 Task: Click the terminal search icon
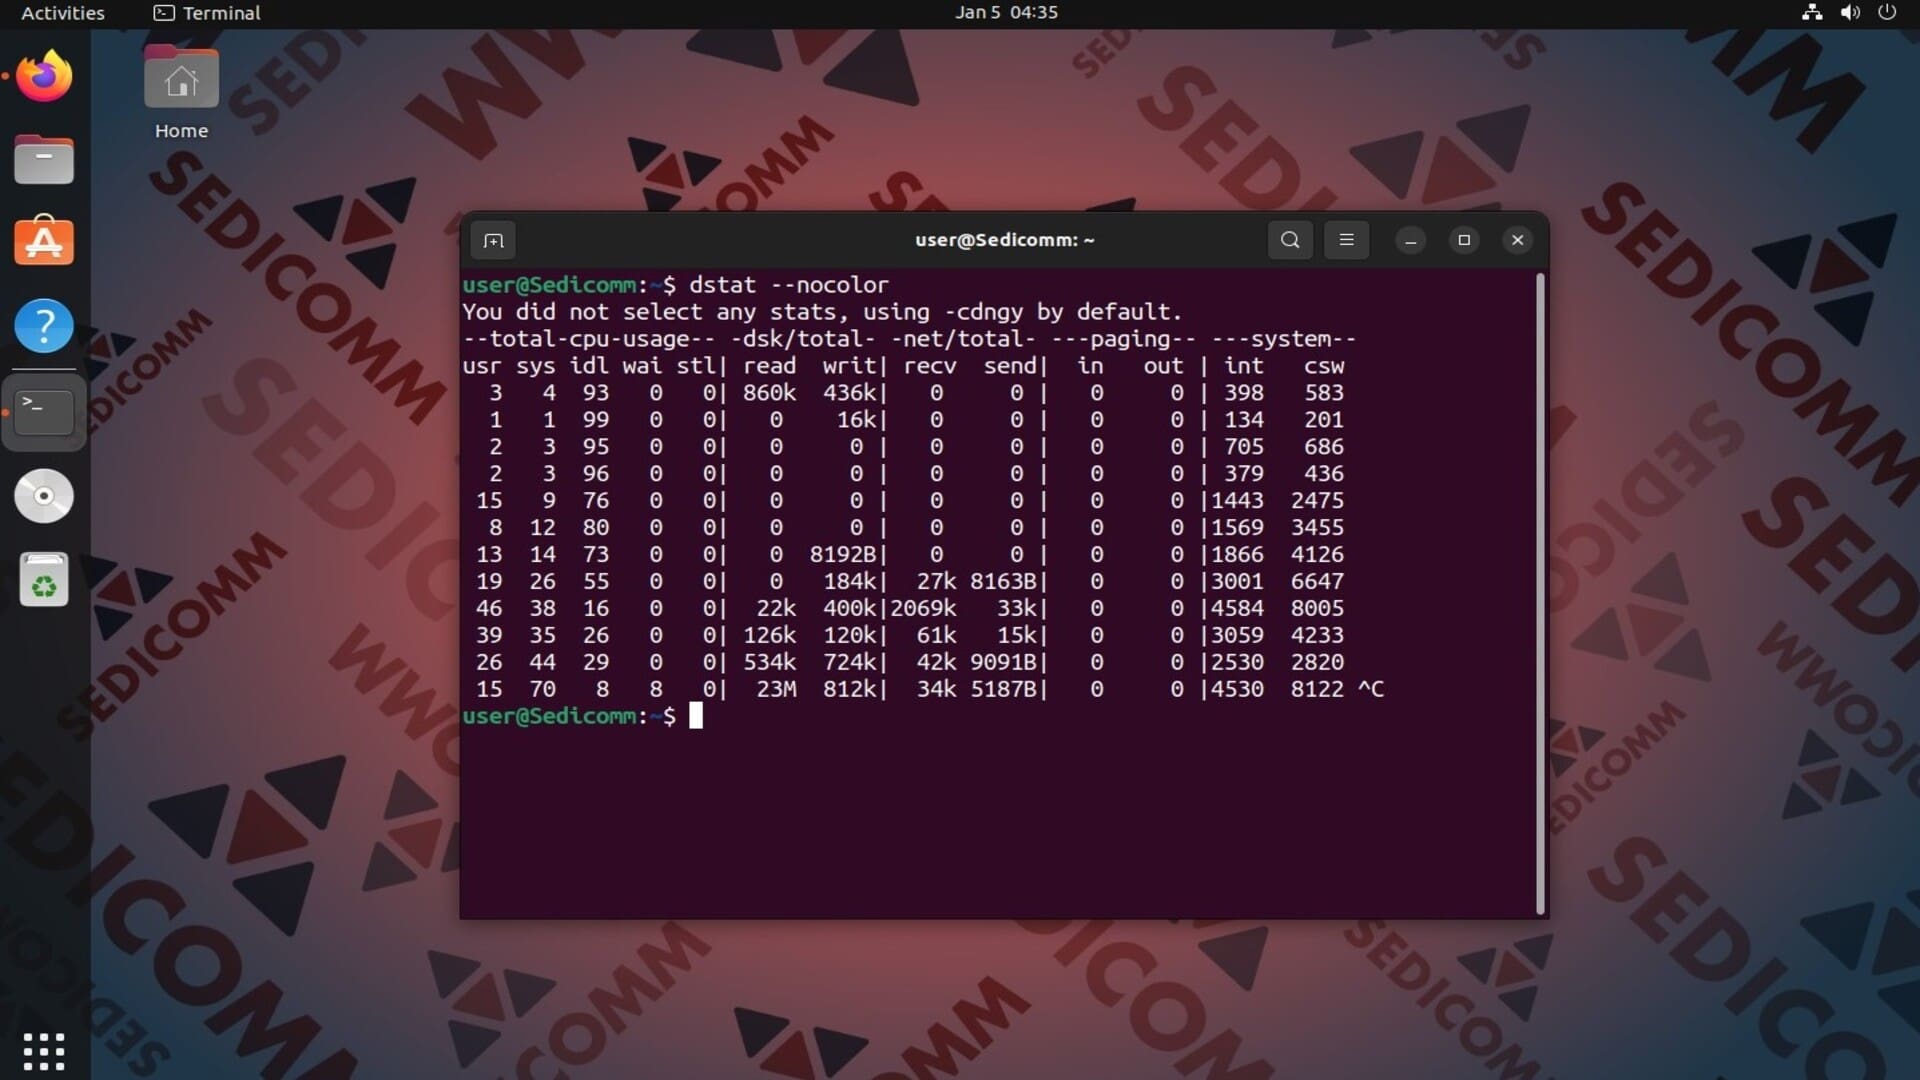point(1290,240)
